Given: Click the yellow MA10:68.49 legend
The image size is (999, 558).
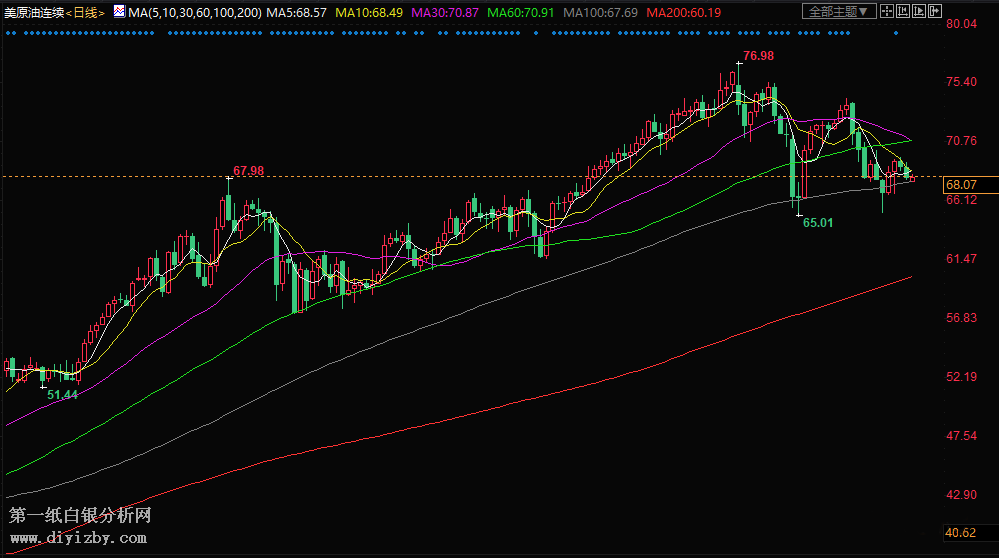Looking at the screenshot, I should (369, 12).
